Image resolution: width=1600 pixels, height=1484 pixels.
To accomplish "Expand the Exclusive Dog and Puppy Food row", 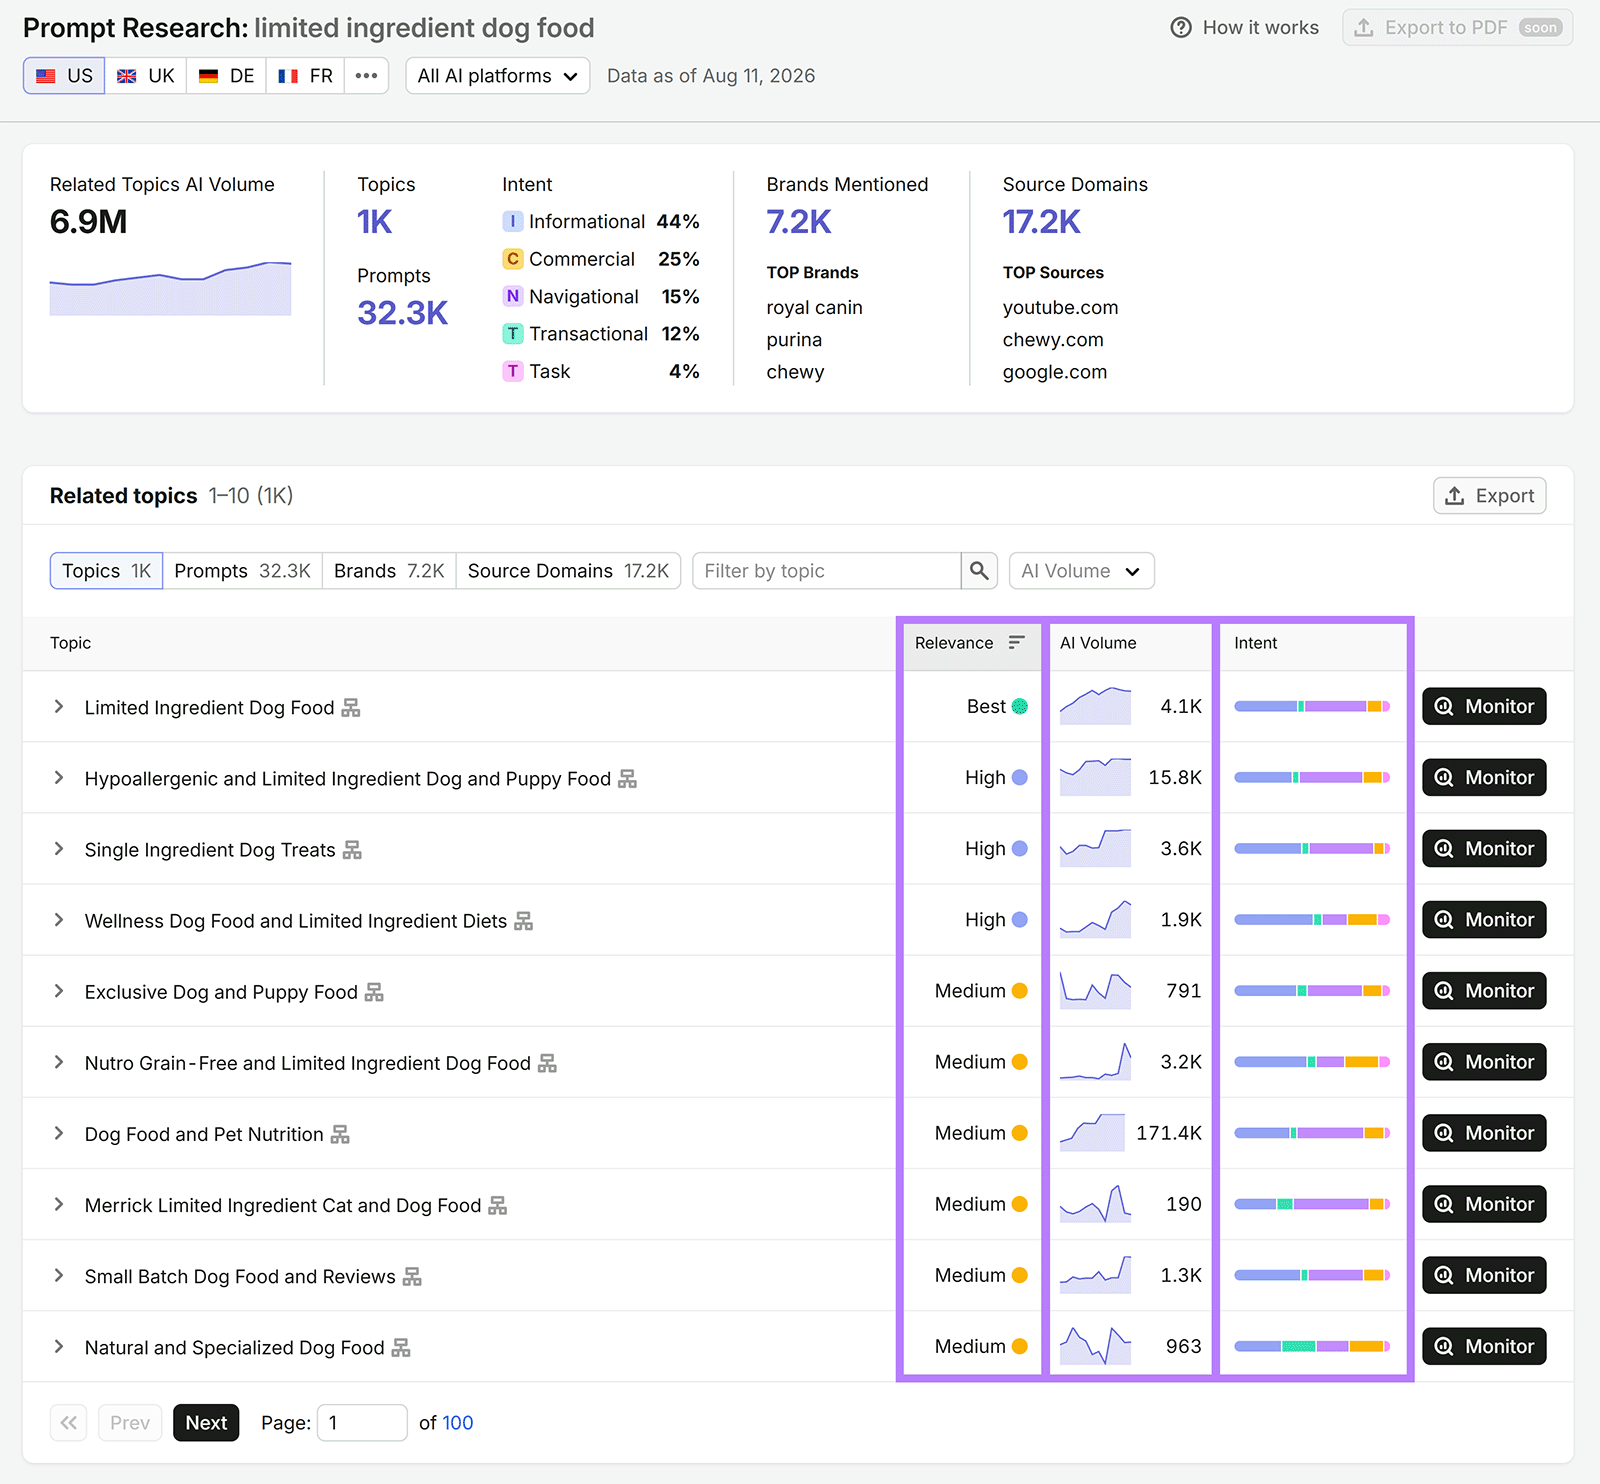I will (x=59, y=991).
